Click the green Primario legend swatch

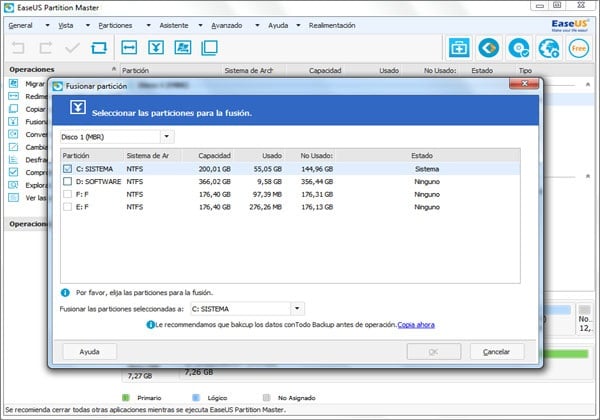click(x=126, y=397)
